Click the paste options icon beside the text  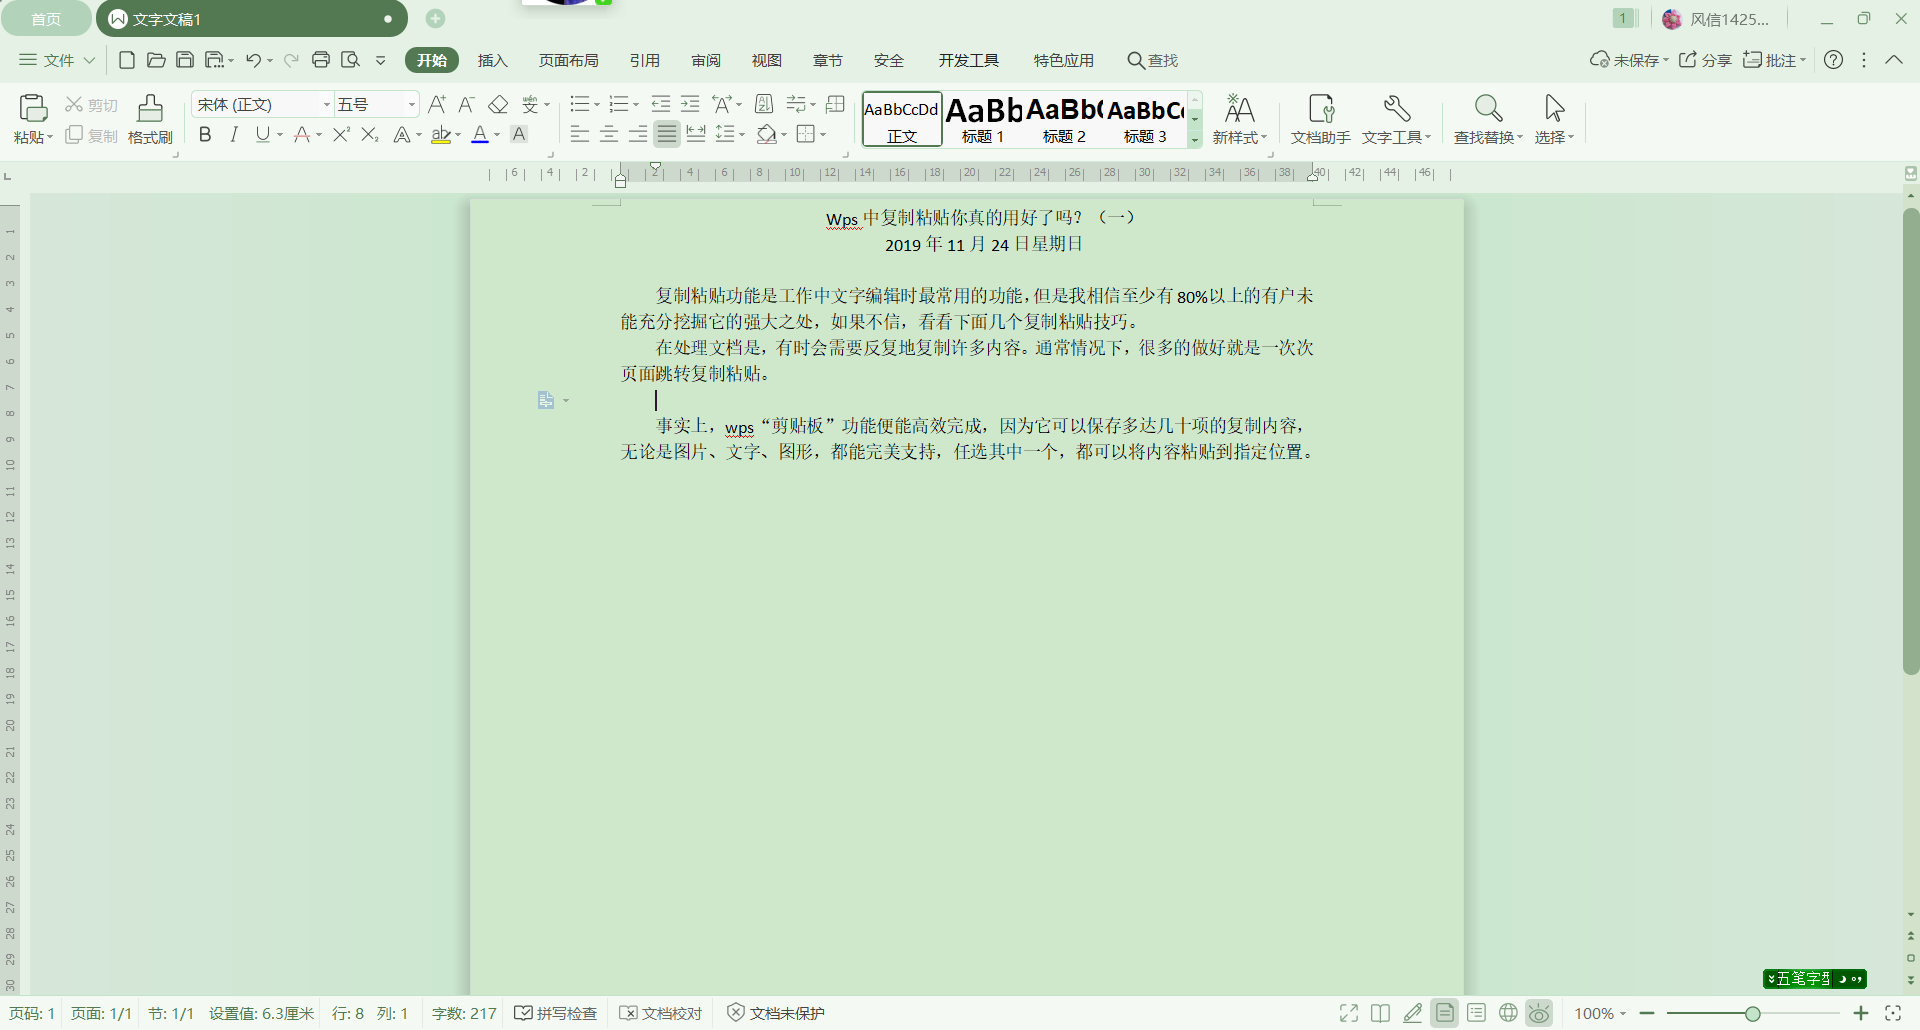pyautogui.click(x=546, y=400)
